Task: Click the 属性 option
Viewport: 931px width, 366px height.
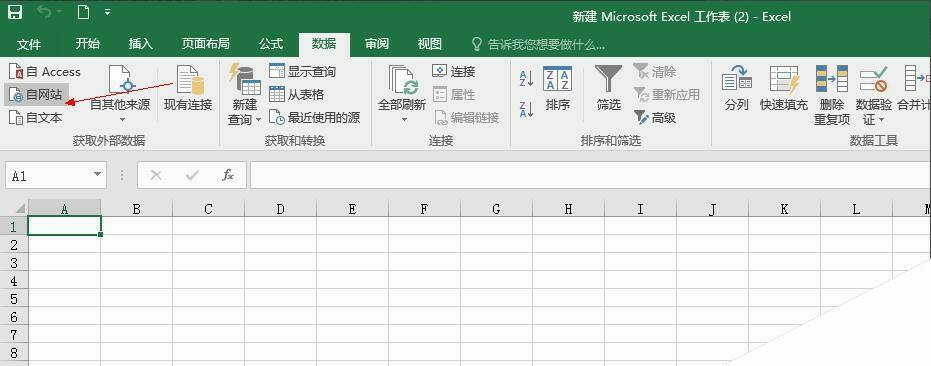Action: [x=454, y=94]
